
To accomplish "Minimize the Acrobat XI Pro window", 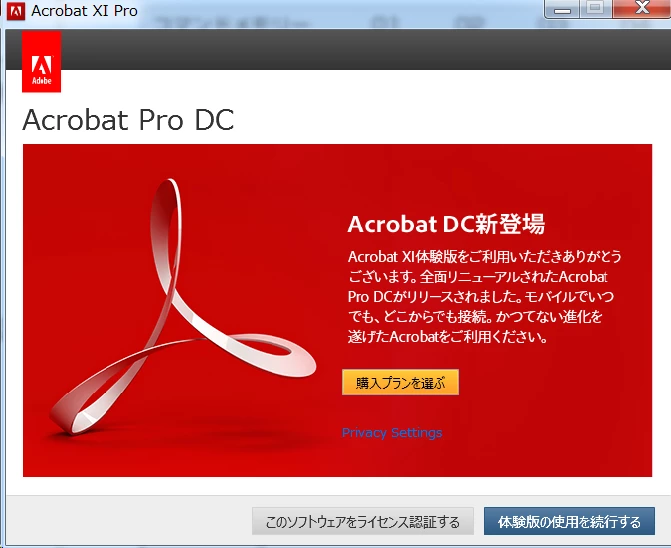I will click(562, 9).
